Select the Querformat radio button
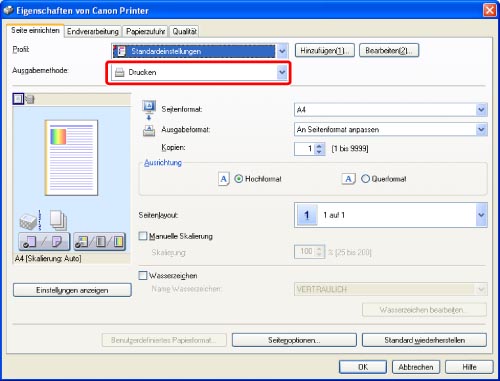The image size is (500, 381). tap(365, 179)
